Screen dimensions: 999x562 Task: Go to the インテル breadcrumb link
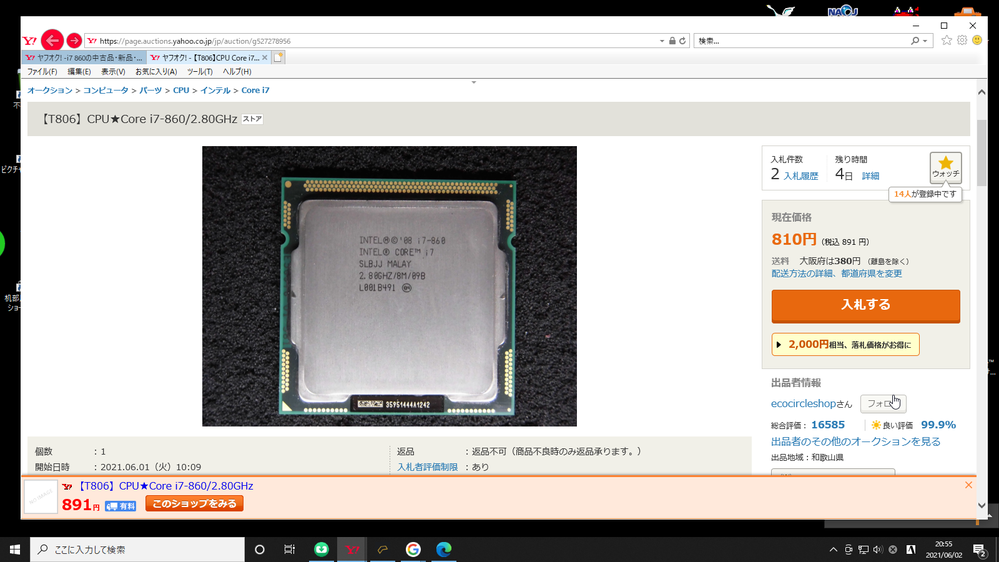(215, 90)
